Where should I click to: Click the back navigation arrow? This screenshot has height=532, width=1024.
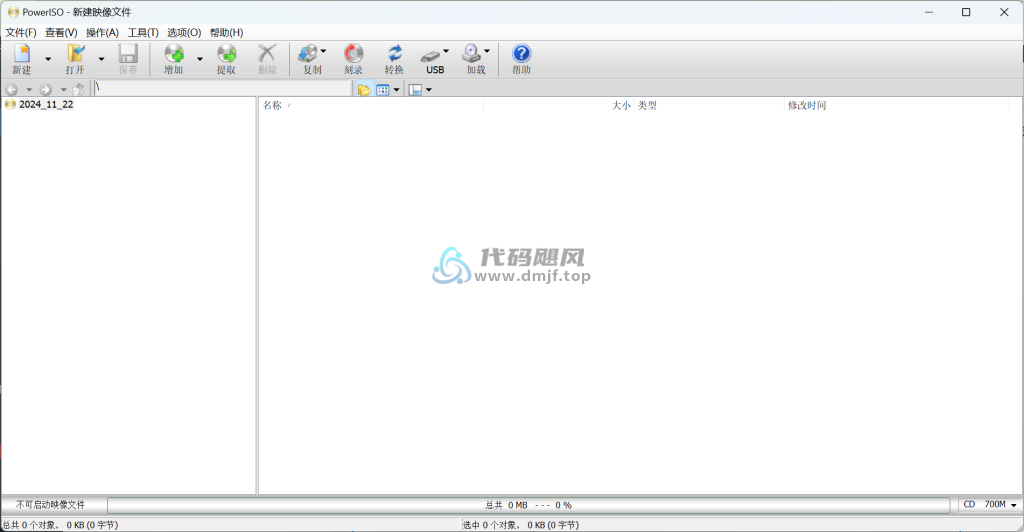pos(11,89)
